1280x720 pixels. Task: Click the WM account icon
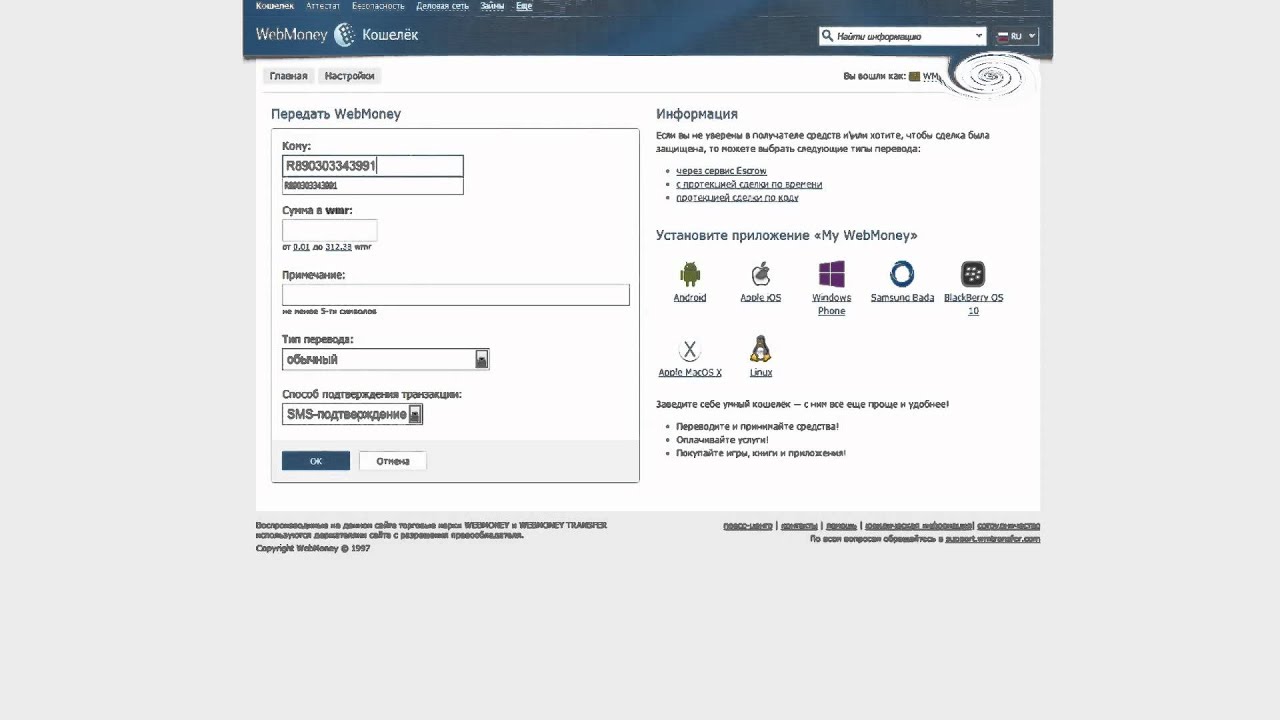(914, 76)
